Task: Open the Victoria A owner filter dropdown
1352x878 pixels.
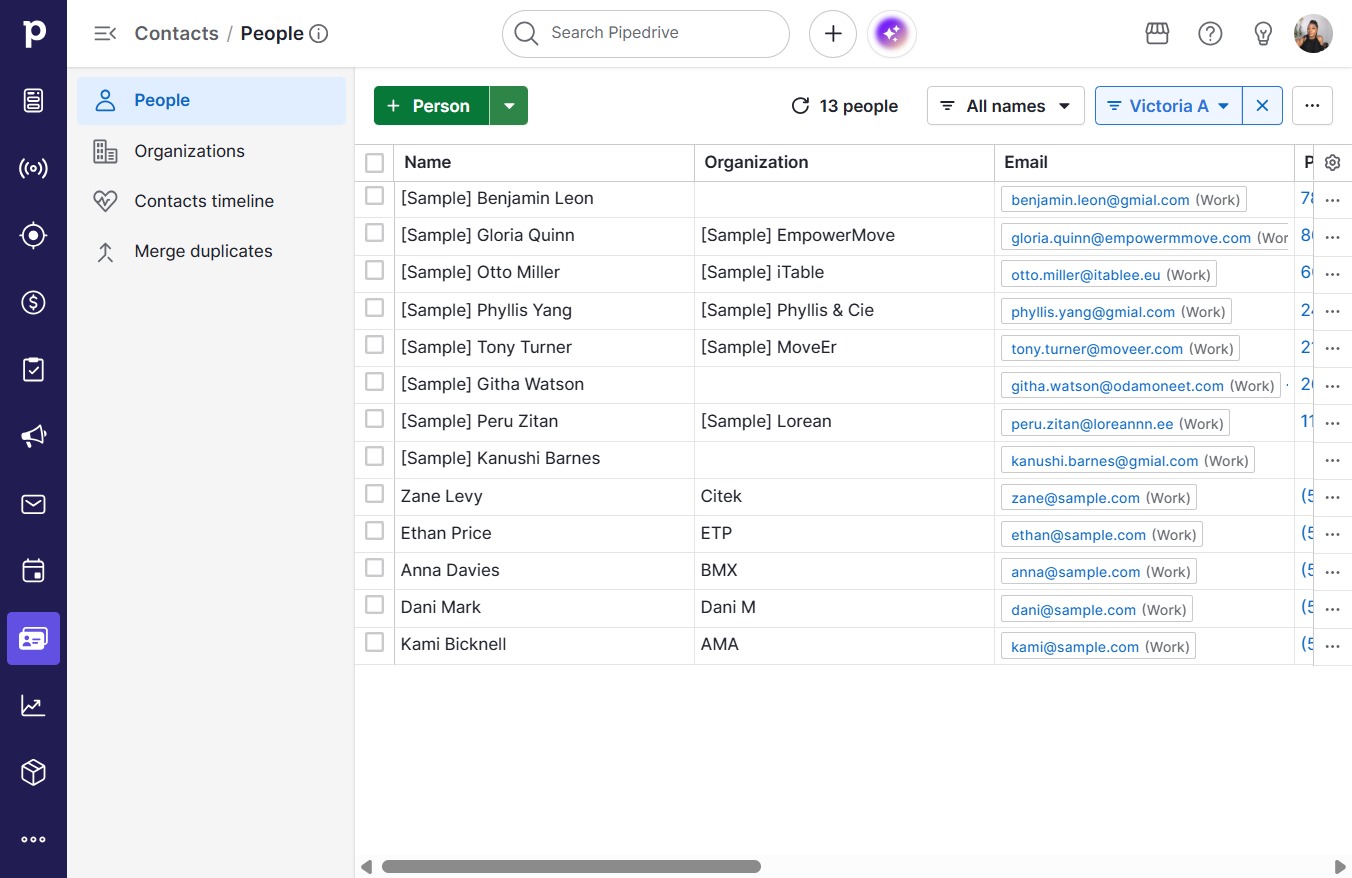Action: [1169, 106]
